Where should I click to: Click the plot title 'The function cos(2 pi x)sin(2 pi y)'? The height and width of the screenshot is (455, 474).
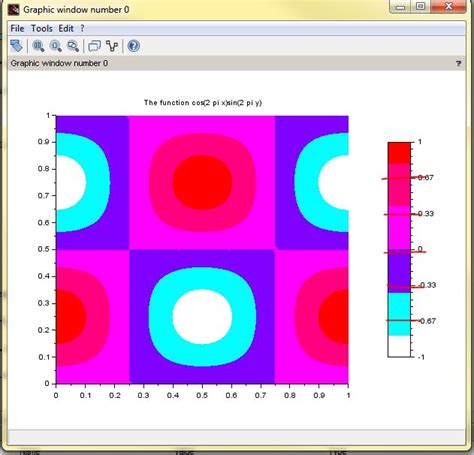tap(203, 103)
